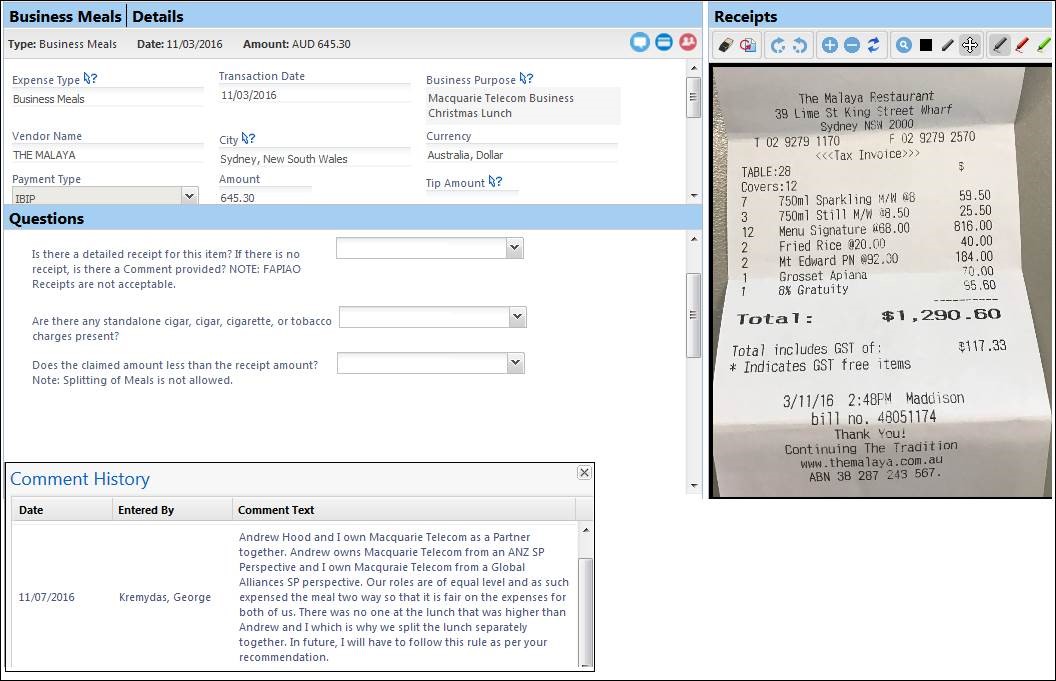The width and height of the screenshot is (1056, 681).
Task: Expand the detailed receipt question dropdown
Action: (x=514, y=248)
